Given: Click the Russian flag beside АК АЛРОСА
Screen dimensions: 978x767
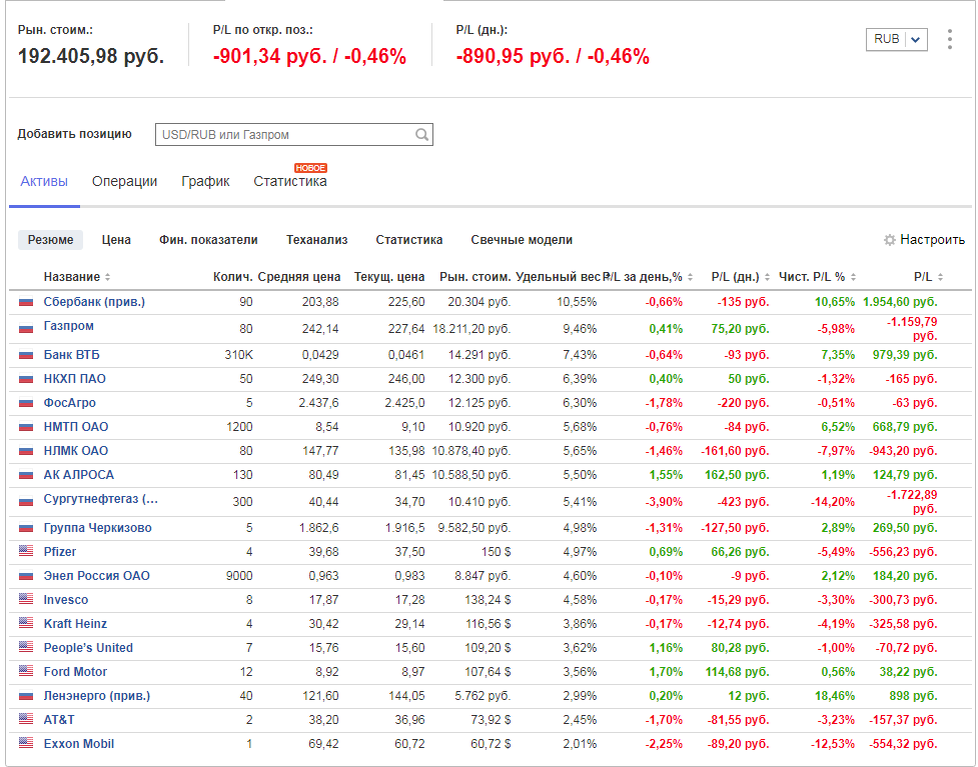Looking at the screenshot, I should [x=26, y=475].
